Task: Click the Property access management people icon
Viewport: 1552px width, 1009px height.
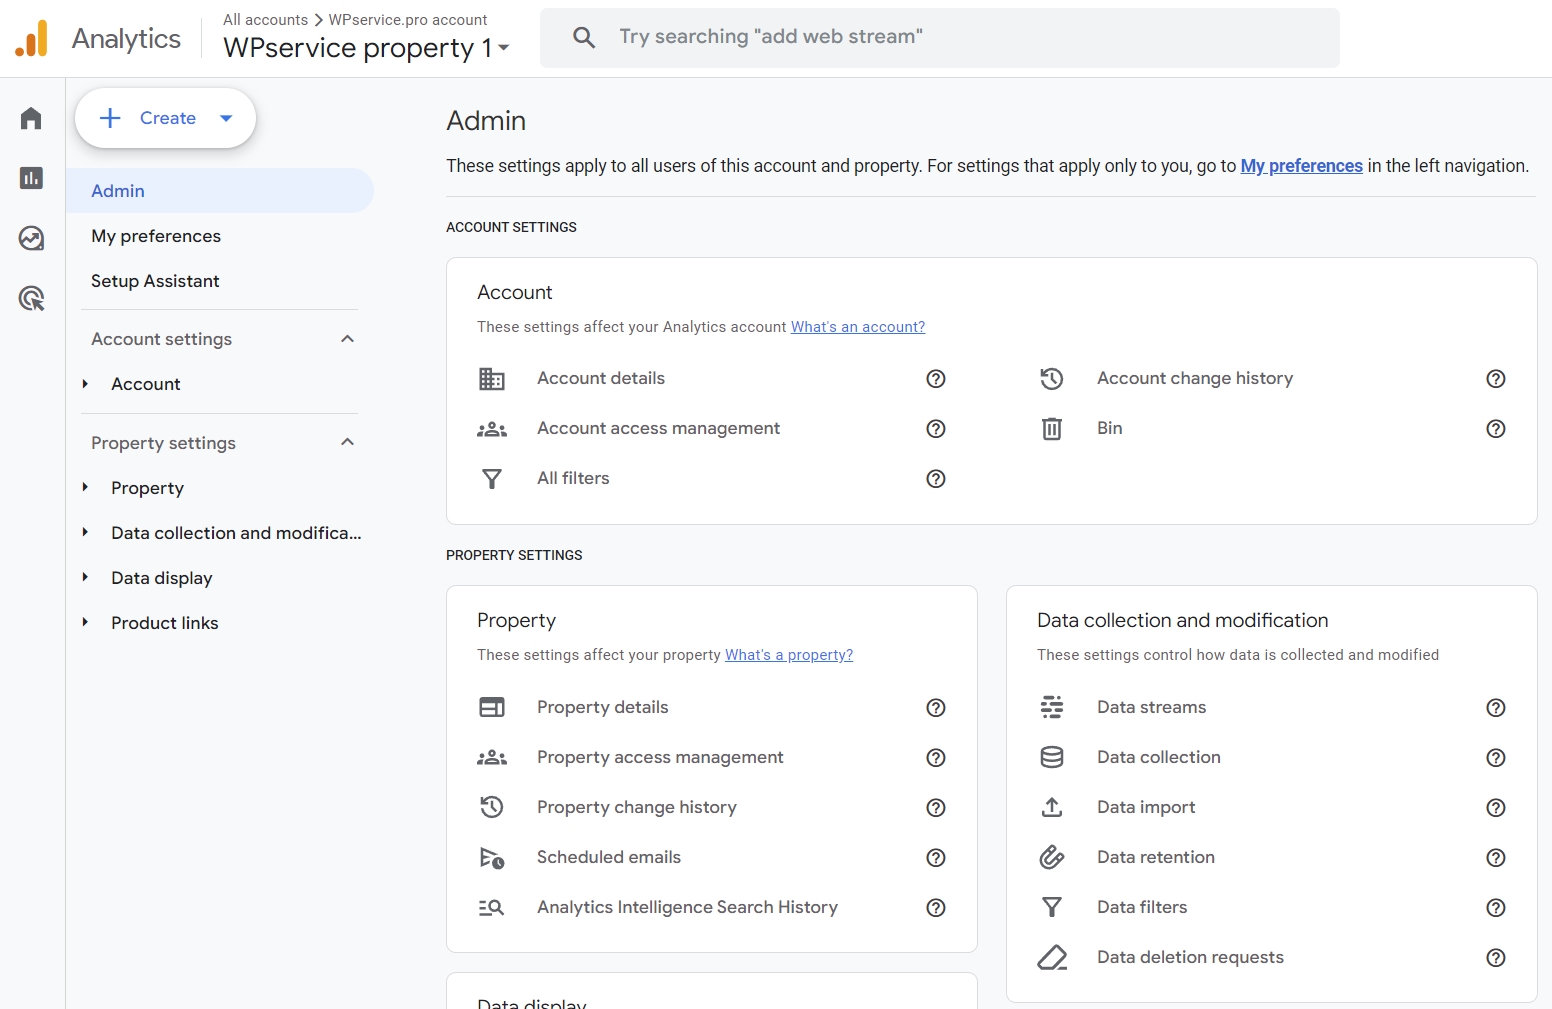Action: click(492, 758)
